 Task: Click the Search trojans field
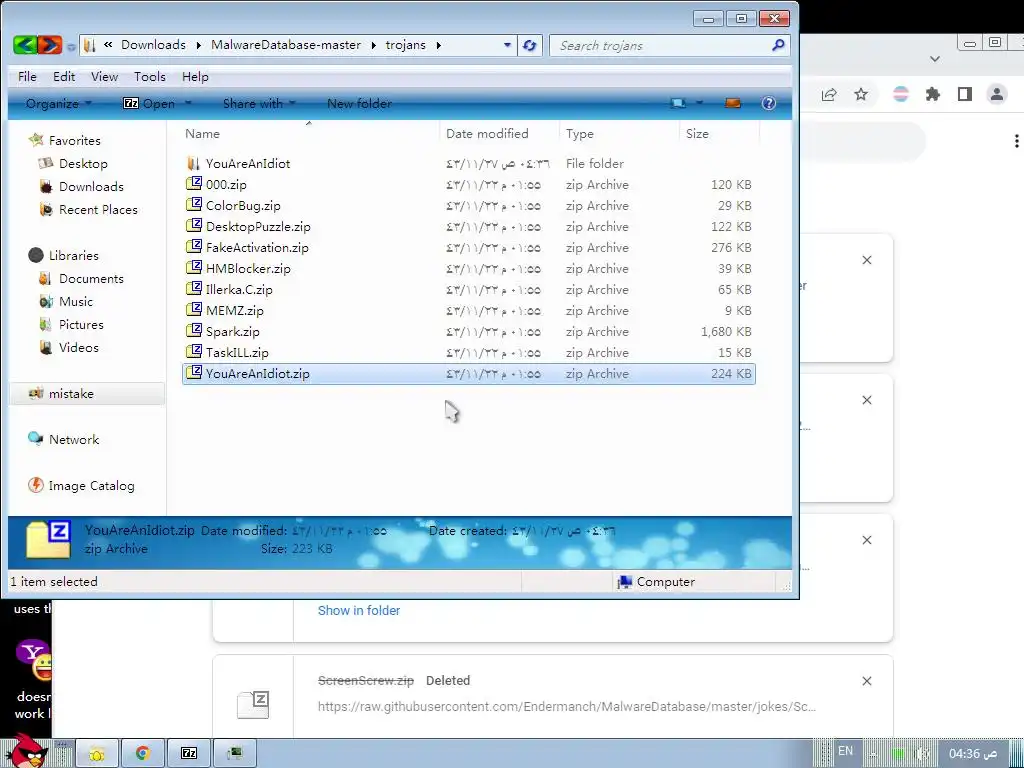click(x=660, y=45)
